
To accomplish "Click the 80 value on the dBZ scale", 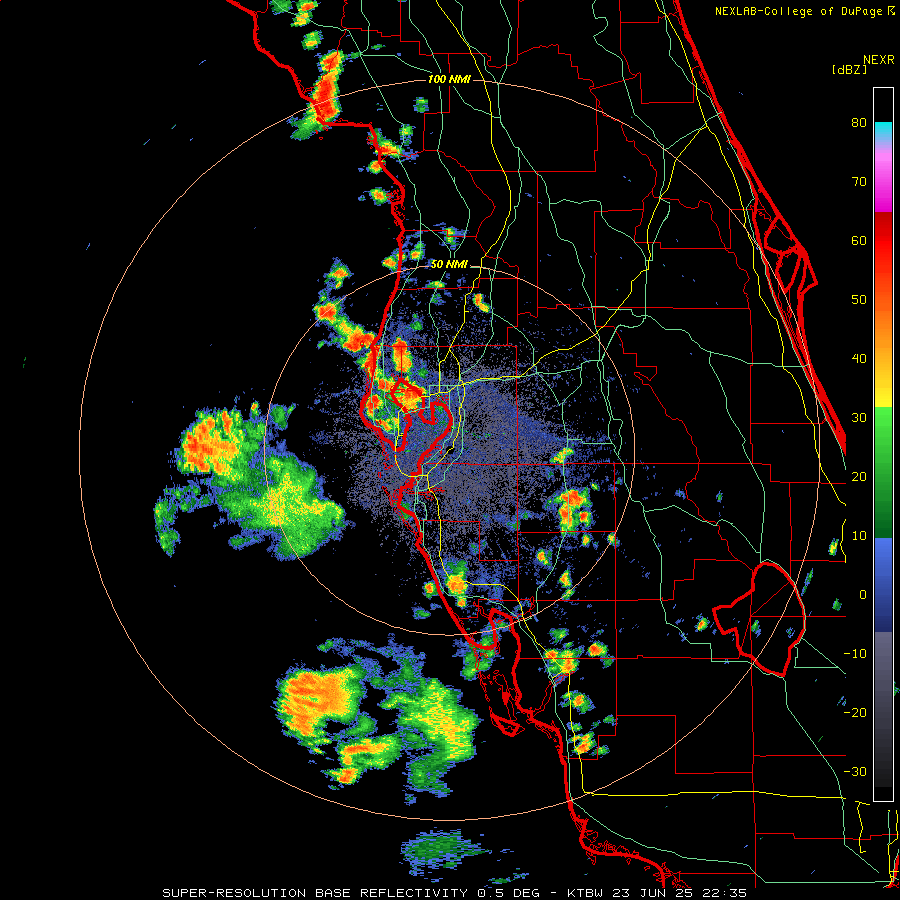I will coord(859,123).
